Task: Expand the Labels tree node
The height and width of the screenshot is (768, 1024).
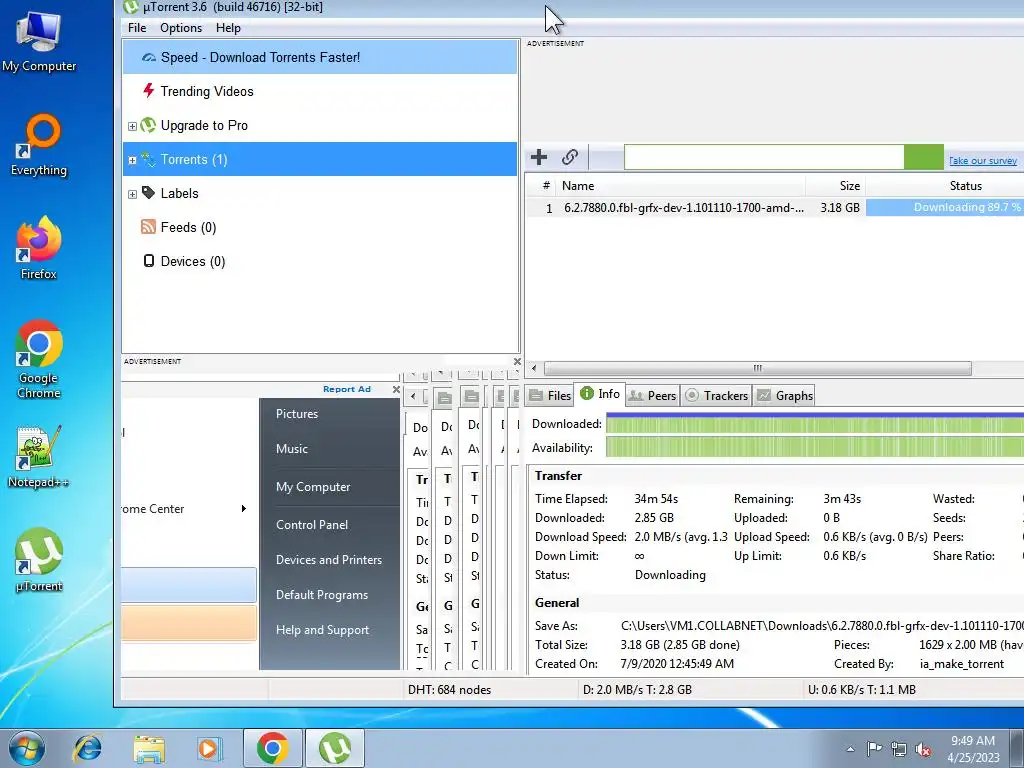Action: [132, 194]
